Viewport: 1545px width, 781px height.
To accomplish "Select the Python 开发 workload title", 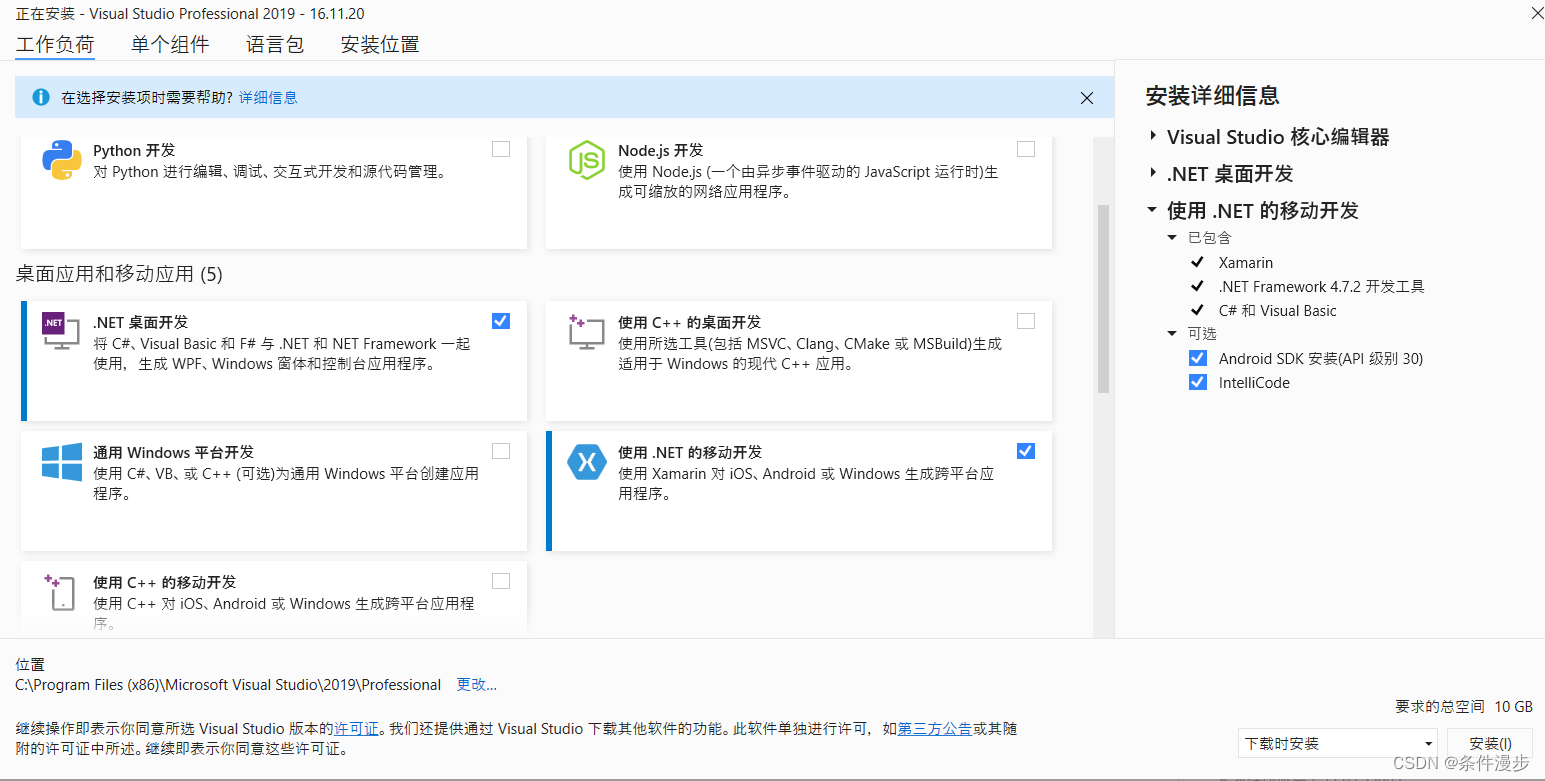I will pos(134,150).
